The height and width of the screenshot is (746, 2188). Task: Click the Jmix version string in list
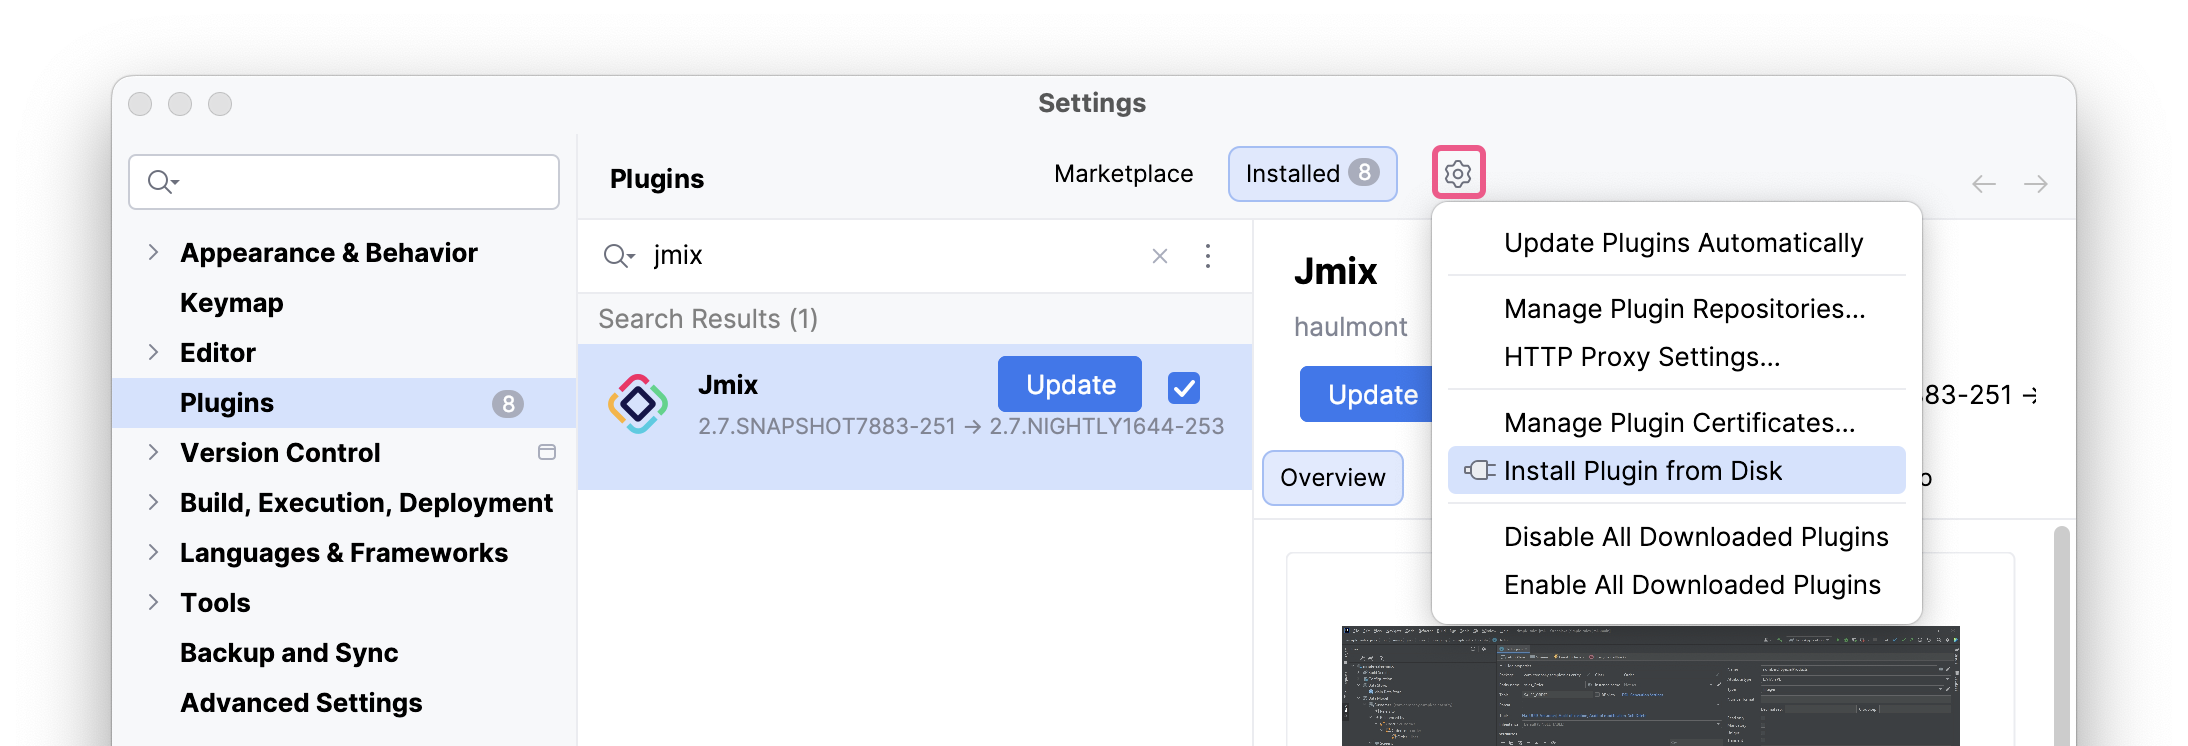tap(961, 426)
